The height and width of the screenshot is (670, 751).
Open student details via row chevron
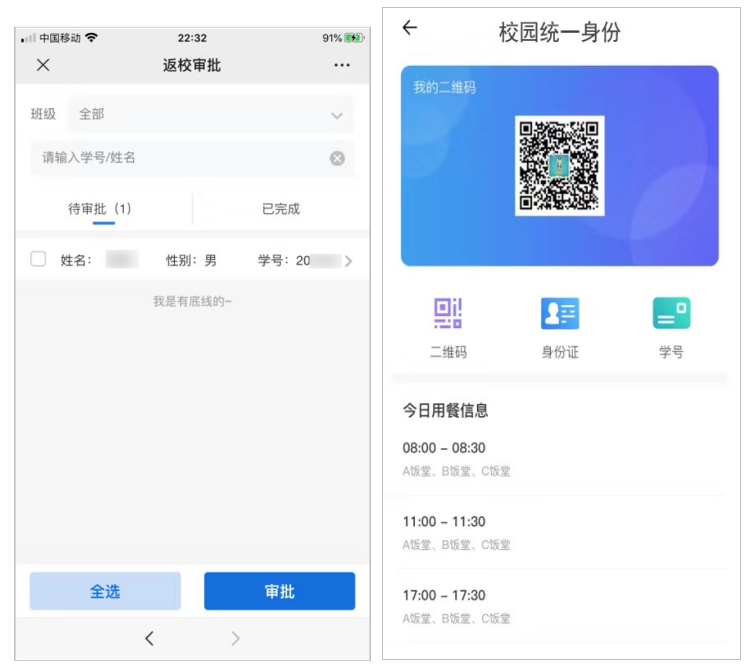[x=348, y=261]
